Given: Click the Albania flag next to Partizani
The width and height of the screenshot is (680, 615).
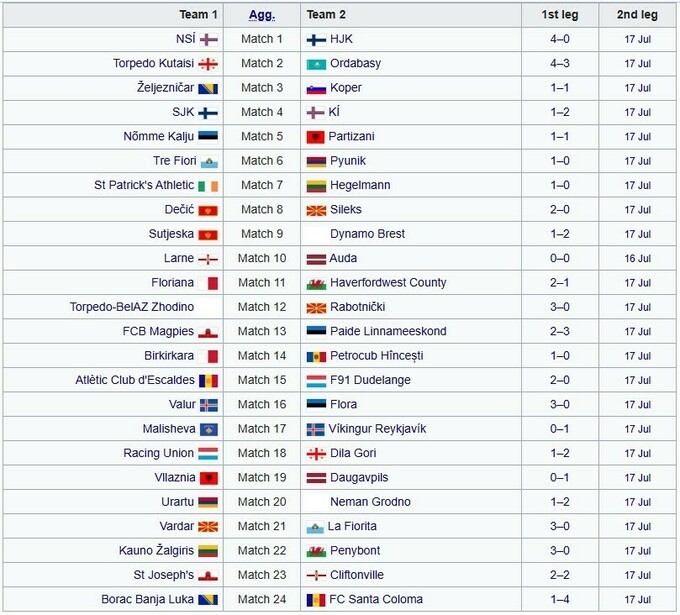Looking at the screenshot, I should coord(315,137).
